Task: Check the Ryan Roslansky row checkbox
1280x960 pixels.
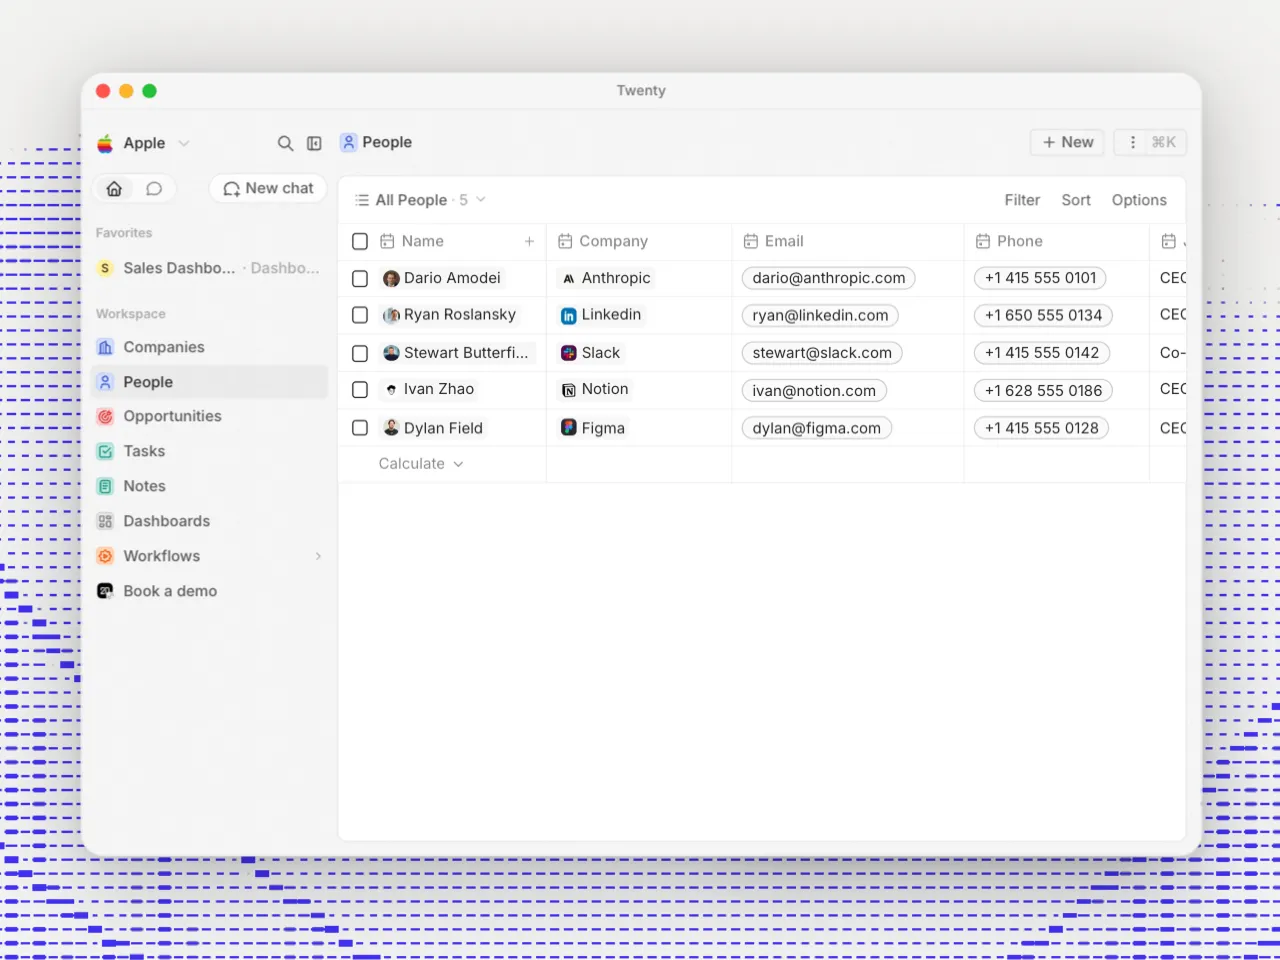Action: [x=360, y=315]
